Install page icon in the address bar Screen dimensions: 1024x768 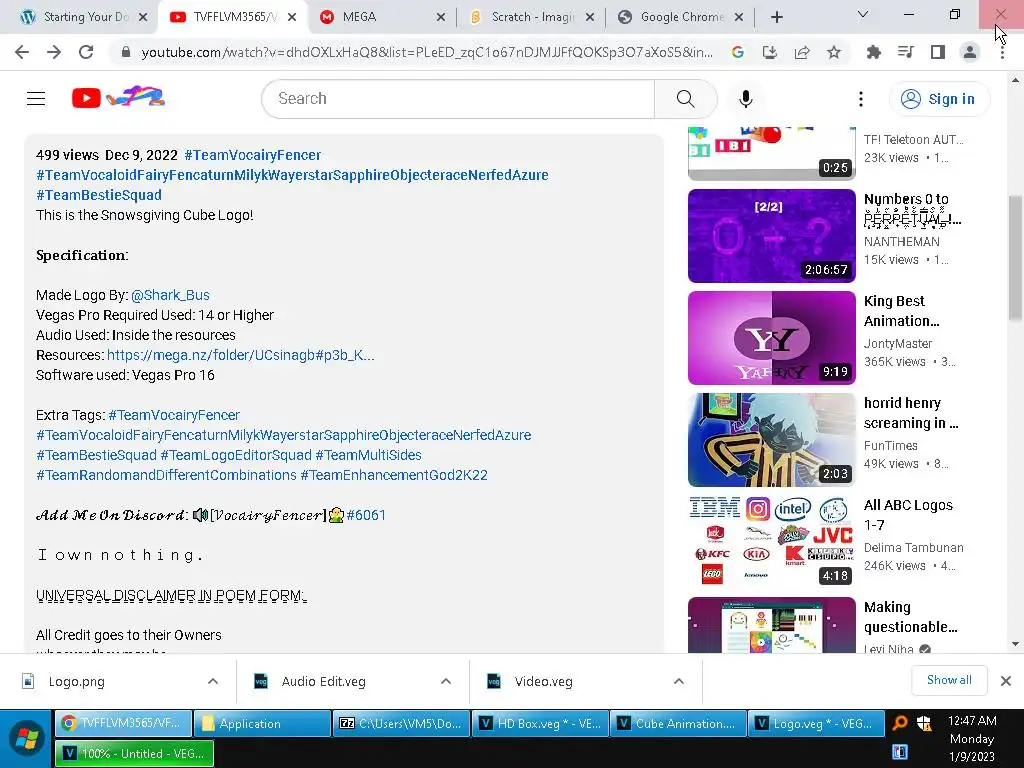point(770,52)
